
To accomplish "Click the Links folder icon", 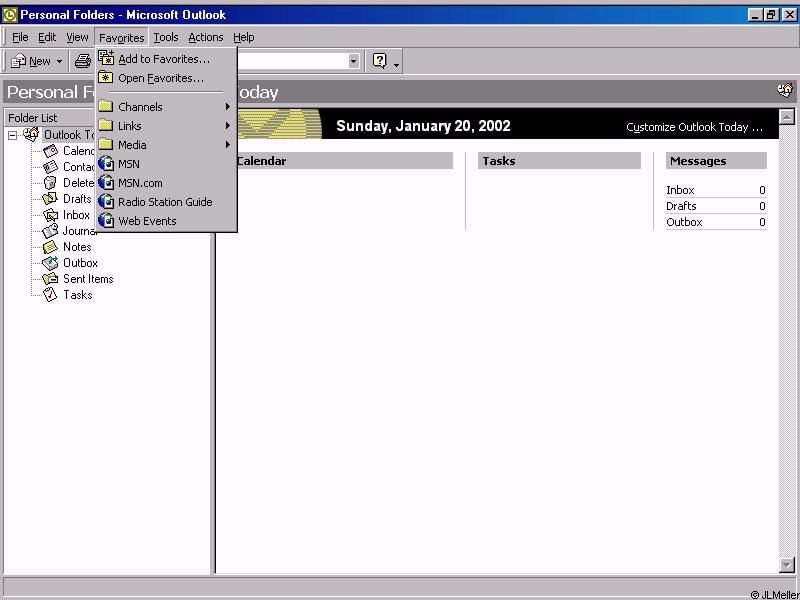I will pos(106,126).
